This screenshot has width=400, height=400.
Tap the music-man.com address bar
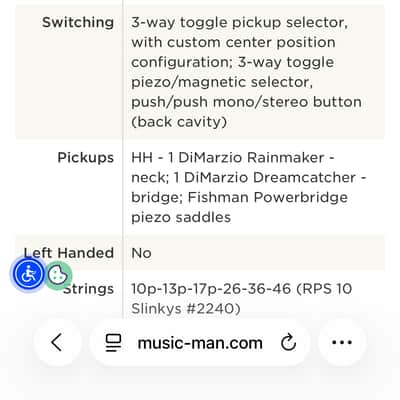pos(200,343)
